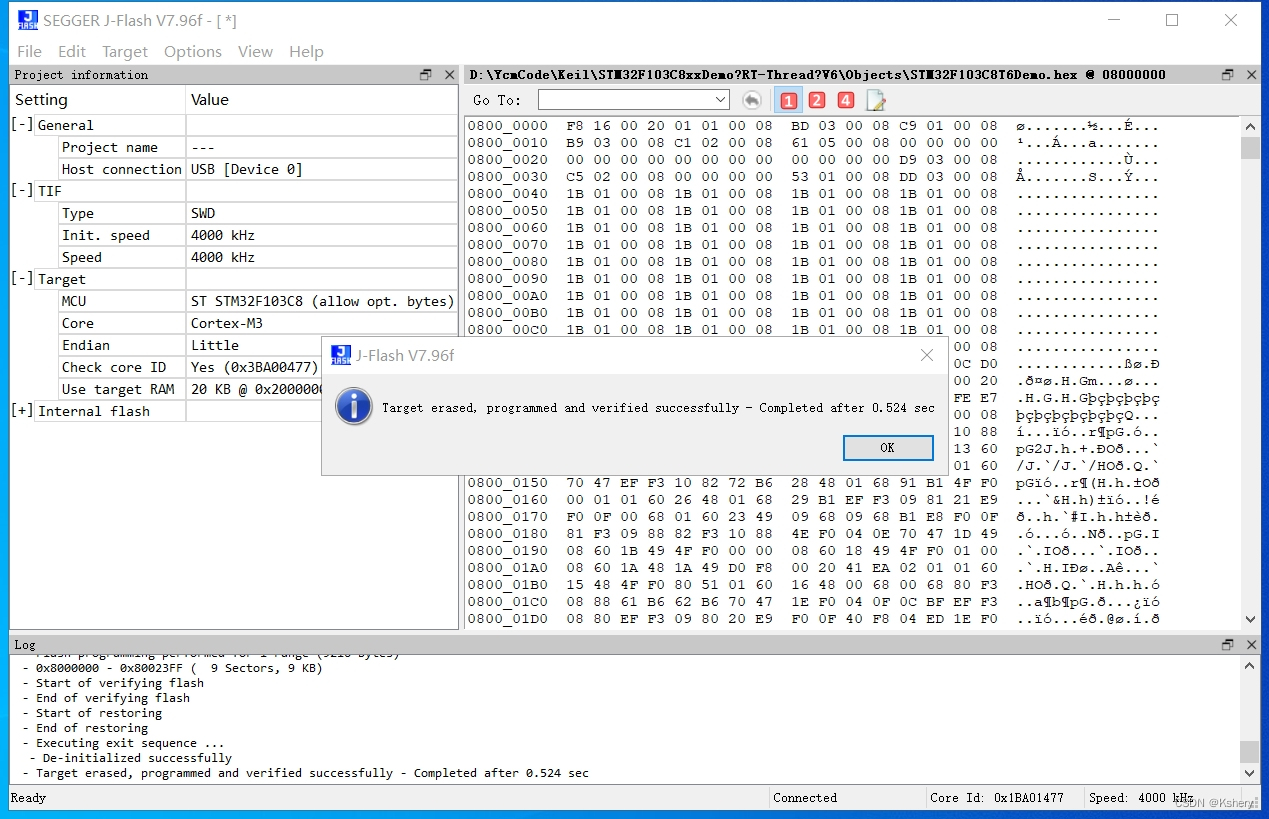Collapse the Target settings group
This screenshot has height=819, width=1269.
[22, 279]
